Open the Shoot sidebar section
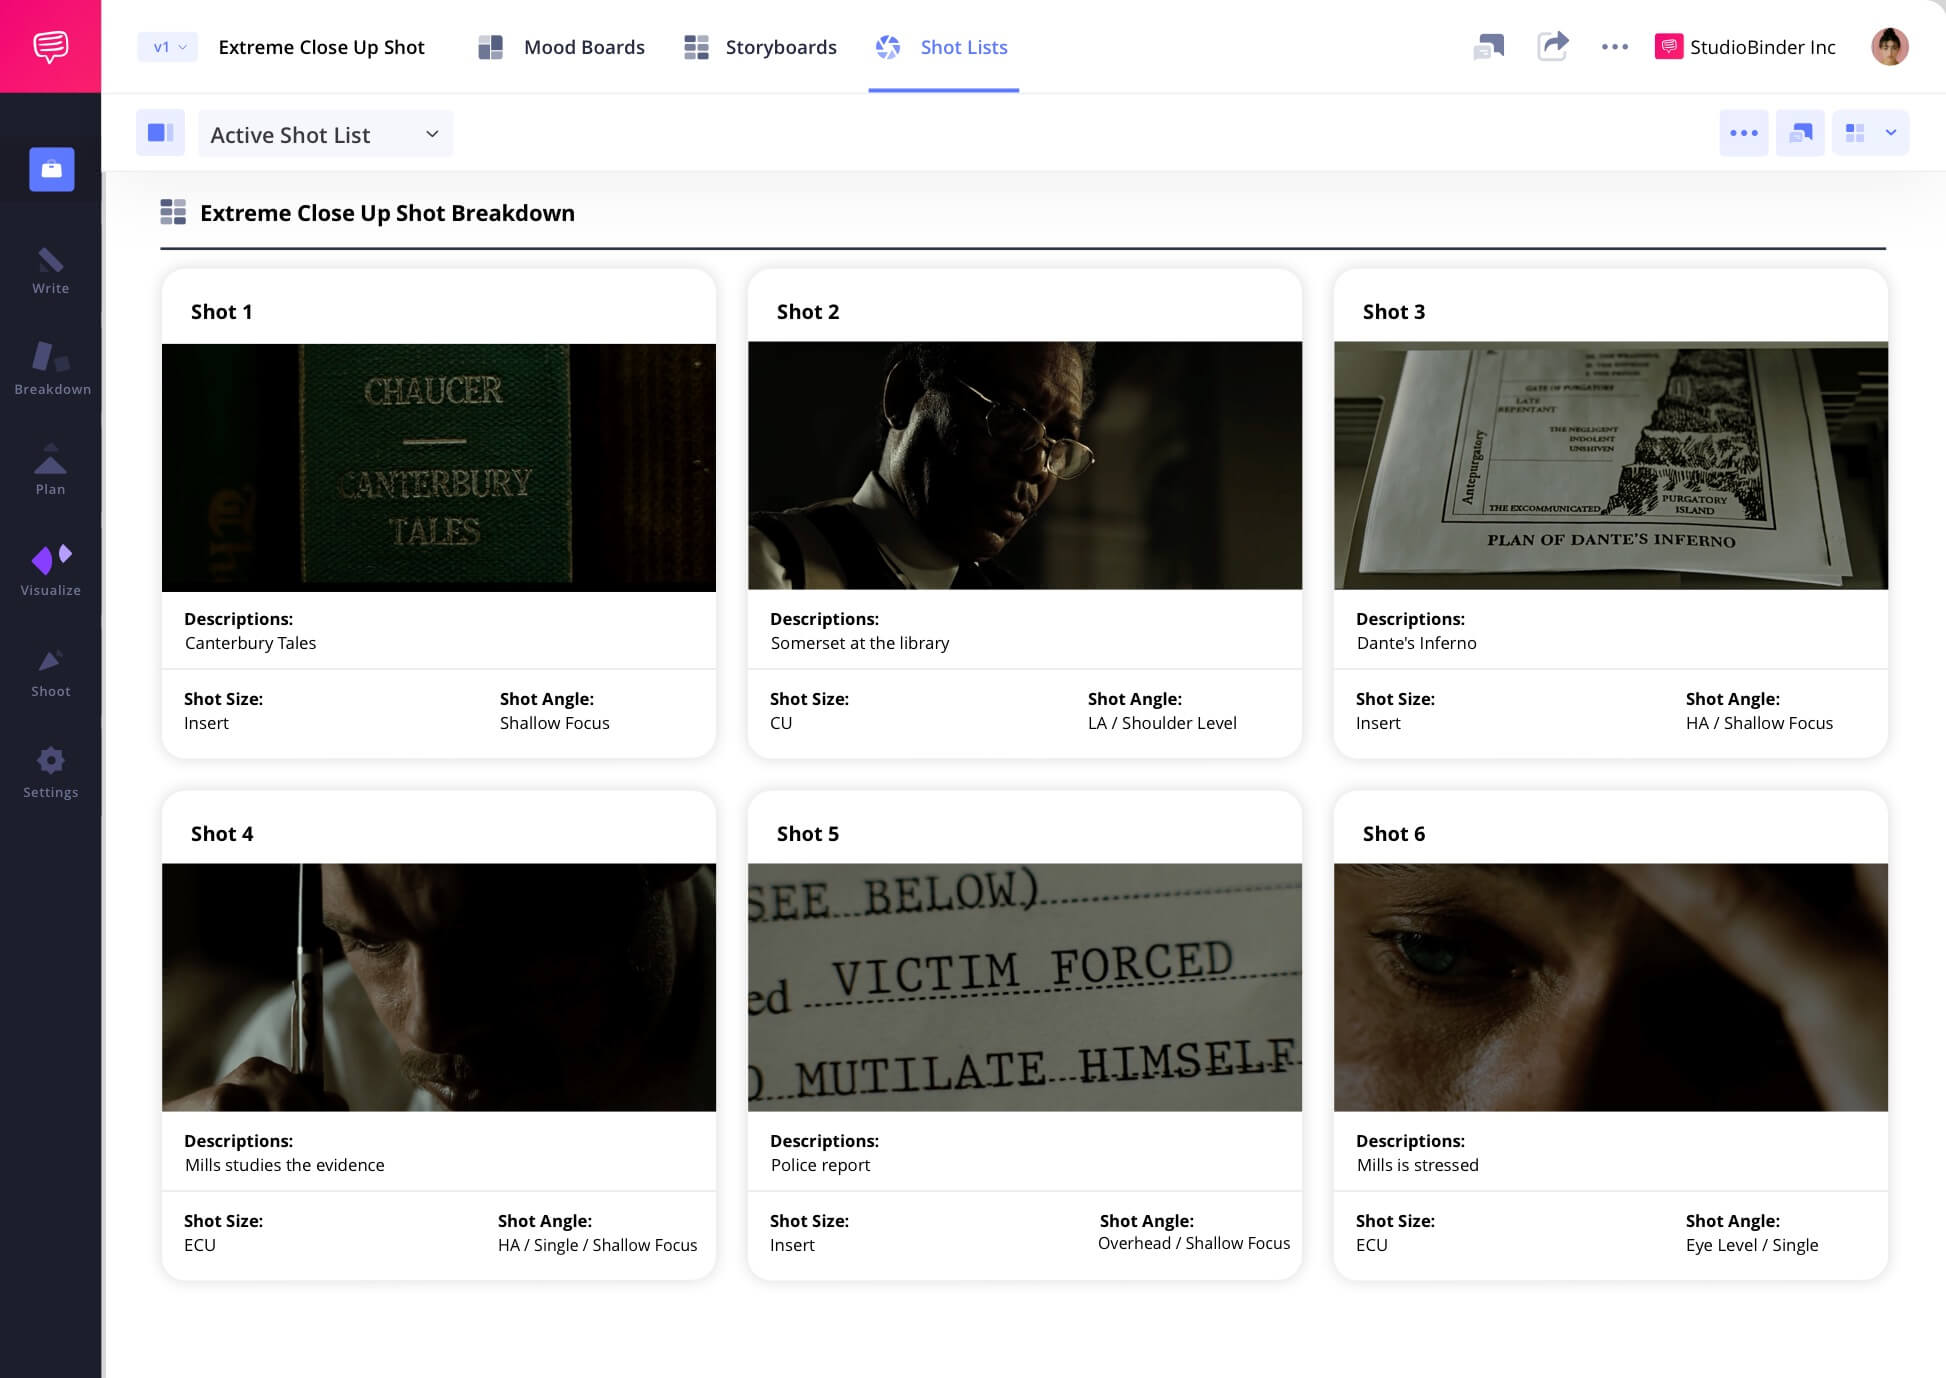1946x1378 pixels. point(50,672)
